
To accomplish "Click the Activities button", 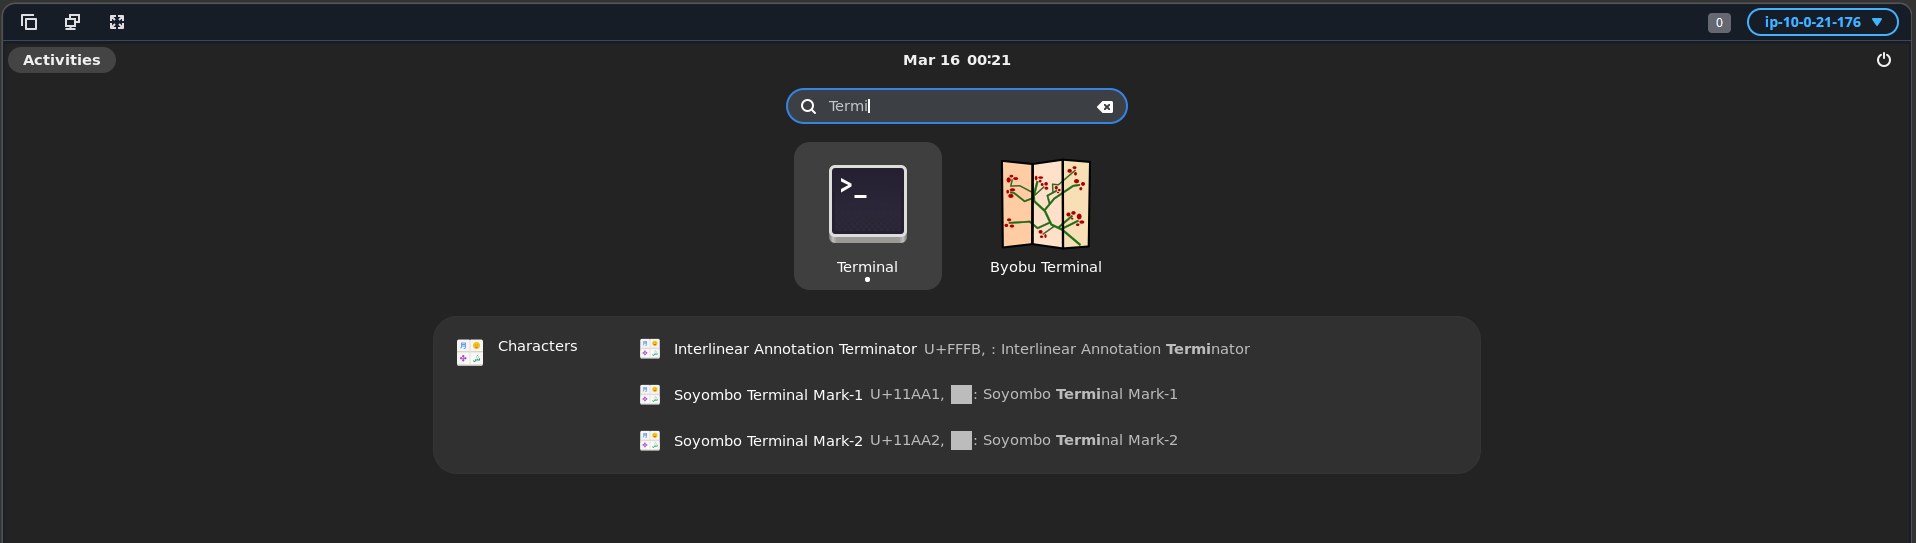I will tap(62, 60).
